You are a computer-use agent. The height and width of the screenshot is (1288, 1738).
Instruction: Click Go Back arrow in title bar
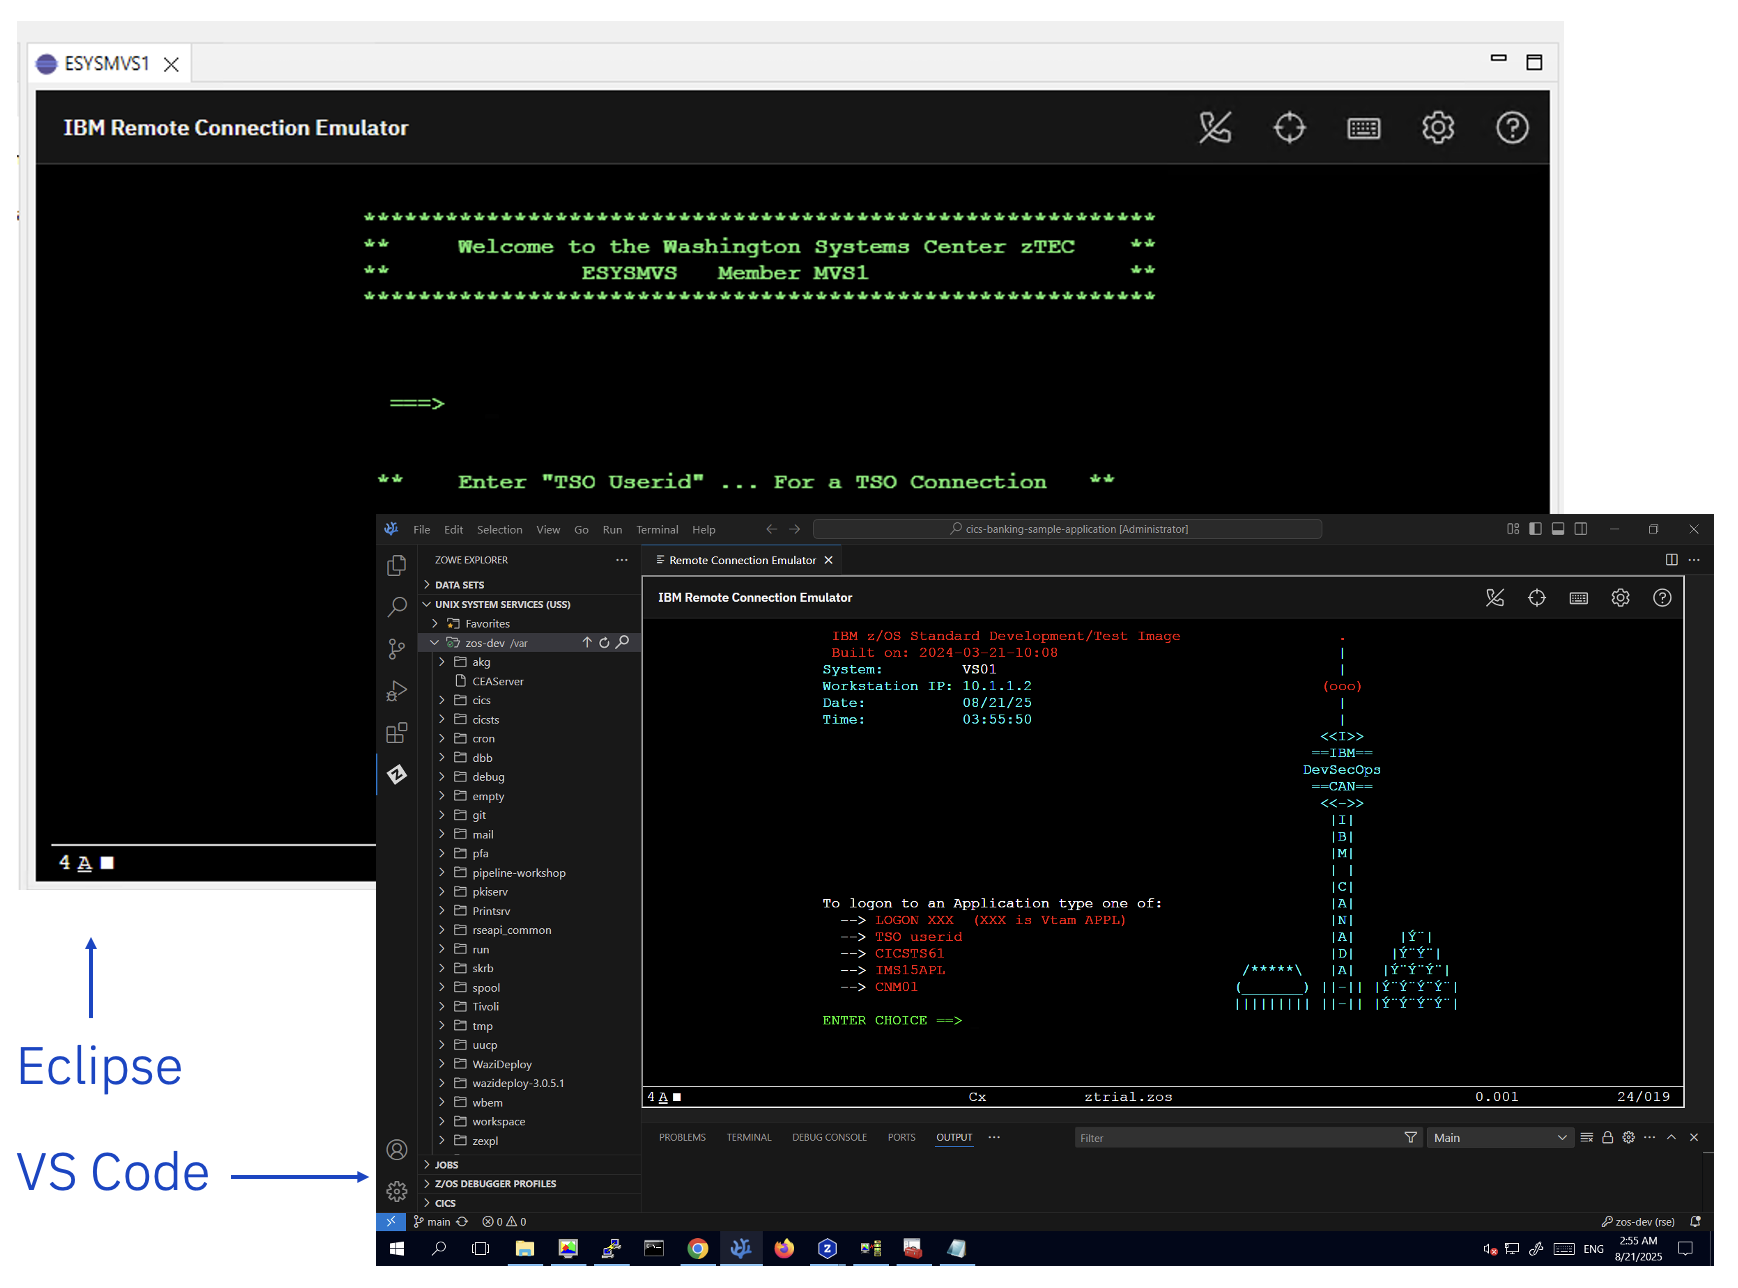771,529
